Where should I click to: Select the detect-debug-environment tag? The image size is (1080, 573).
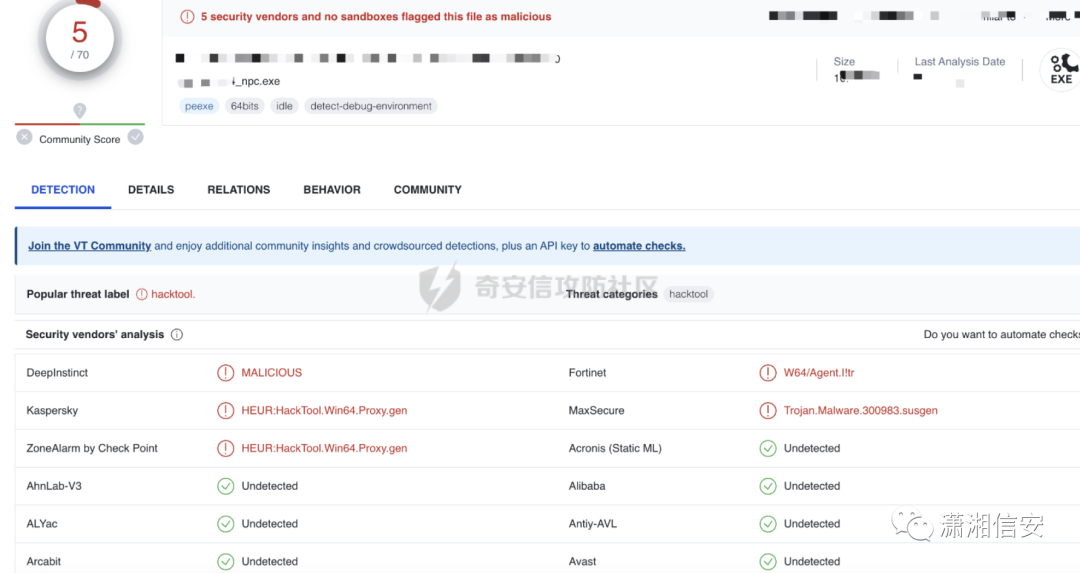point(371,106)
